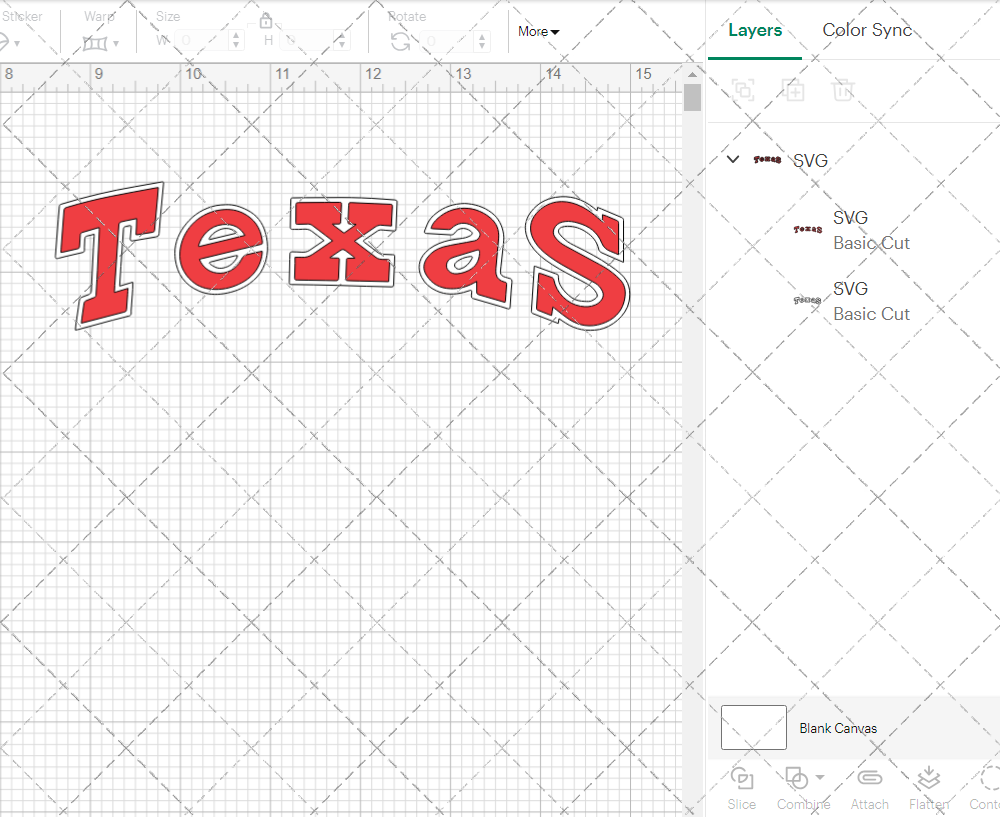Click the Blank Canvas color swatch
The width and height of the screenshot is (1000, 817).
[753, 728]
